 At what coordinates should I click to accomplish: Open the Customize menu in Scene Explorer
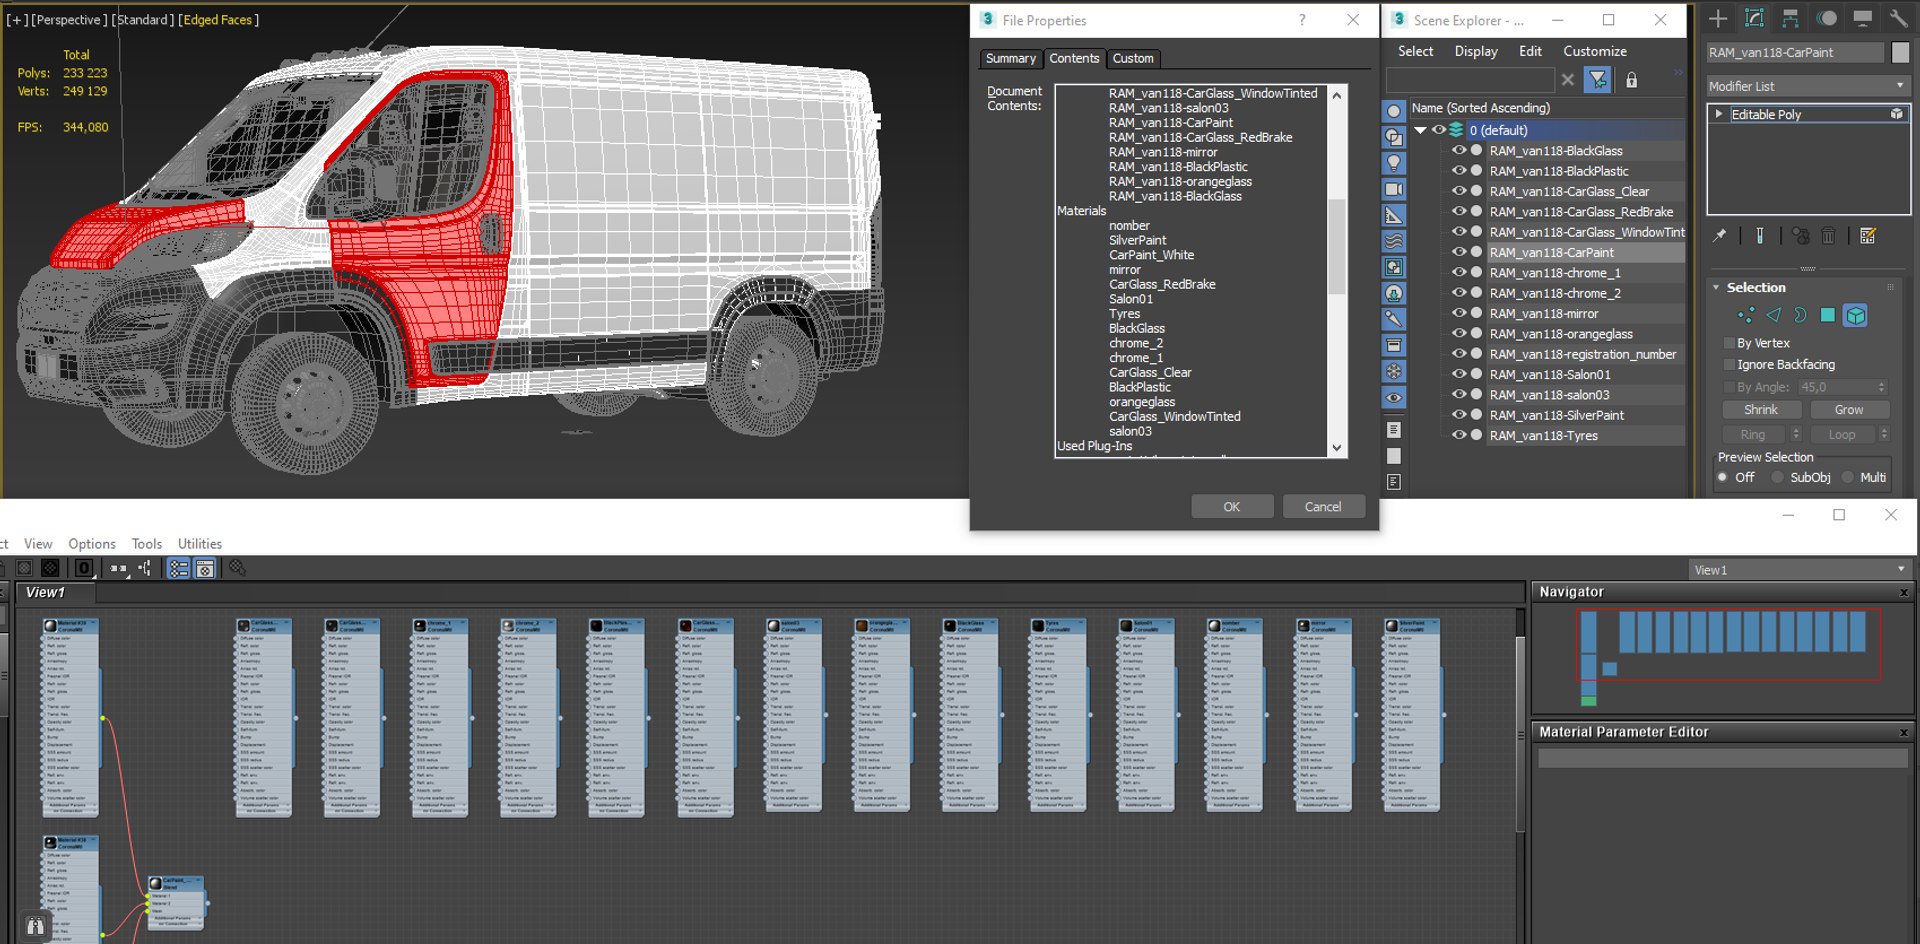(1594, 51)
